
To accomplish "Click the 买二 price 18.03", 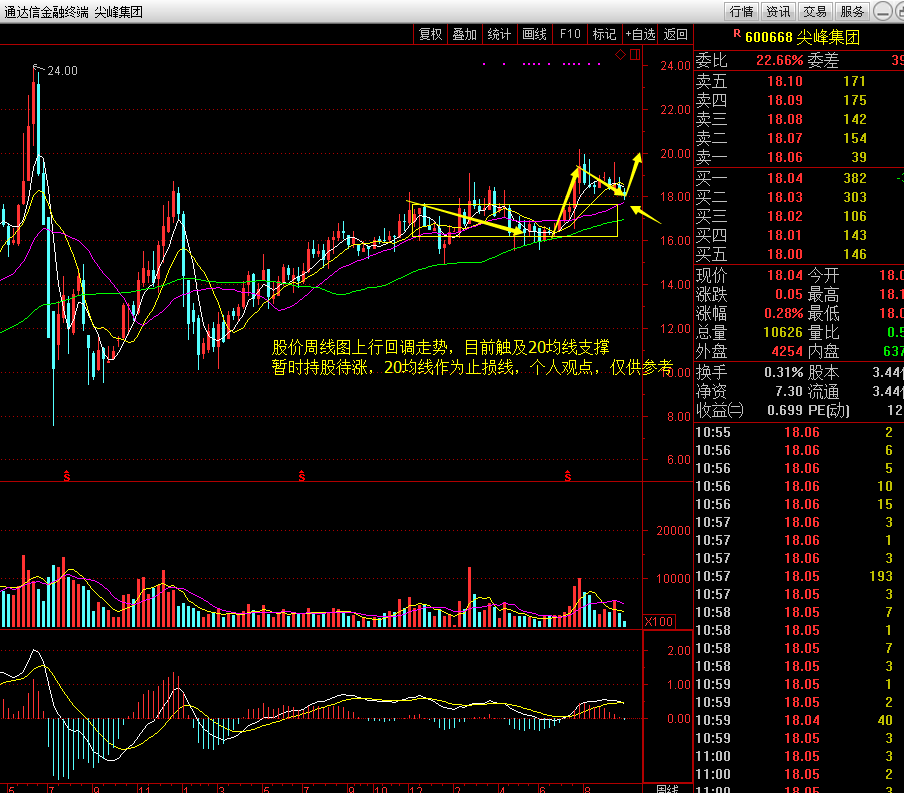I will pyautogui.click(x=785, y=197).
